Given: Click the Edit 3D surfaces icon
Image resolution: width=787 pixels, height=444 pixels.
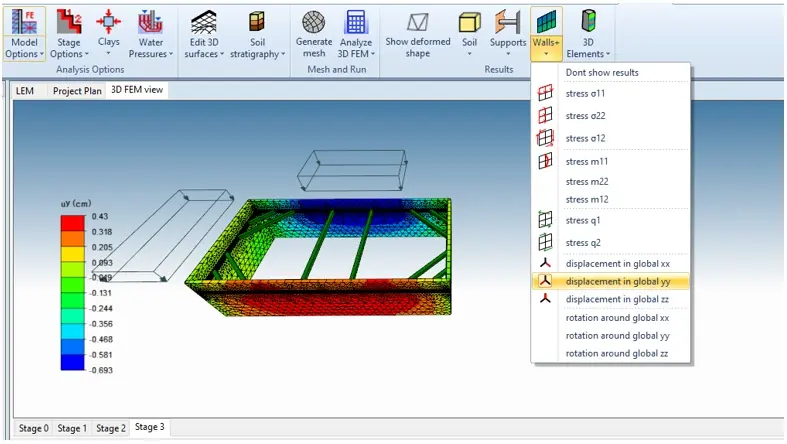Looking at the screenshot, I should pyautogui.click(x=204, y=23).
